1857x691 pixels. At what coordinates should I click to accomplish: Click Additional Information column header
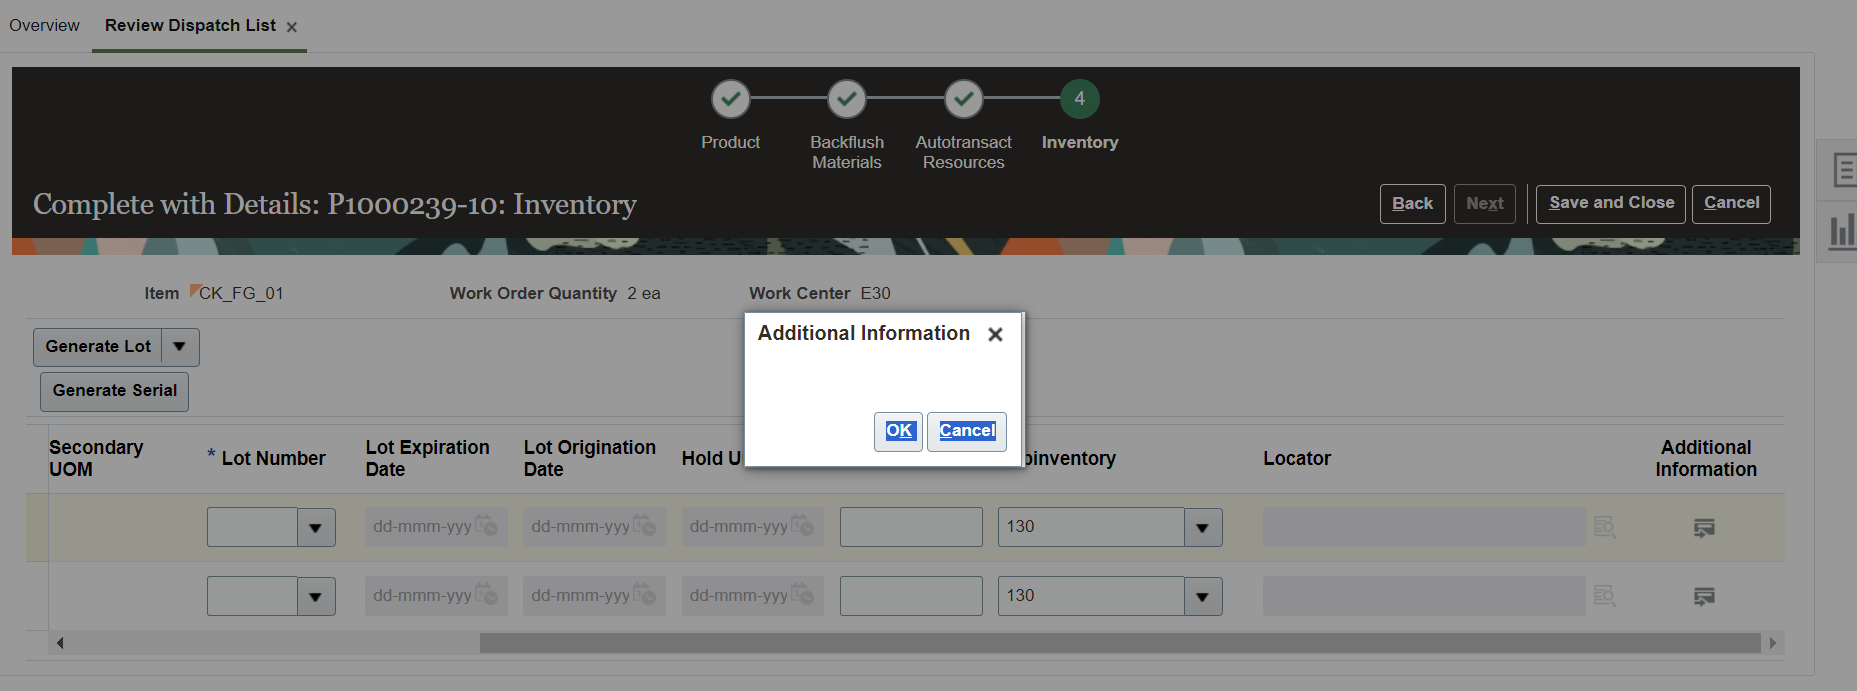(x=1706, y=459)
